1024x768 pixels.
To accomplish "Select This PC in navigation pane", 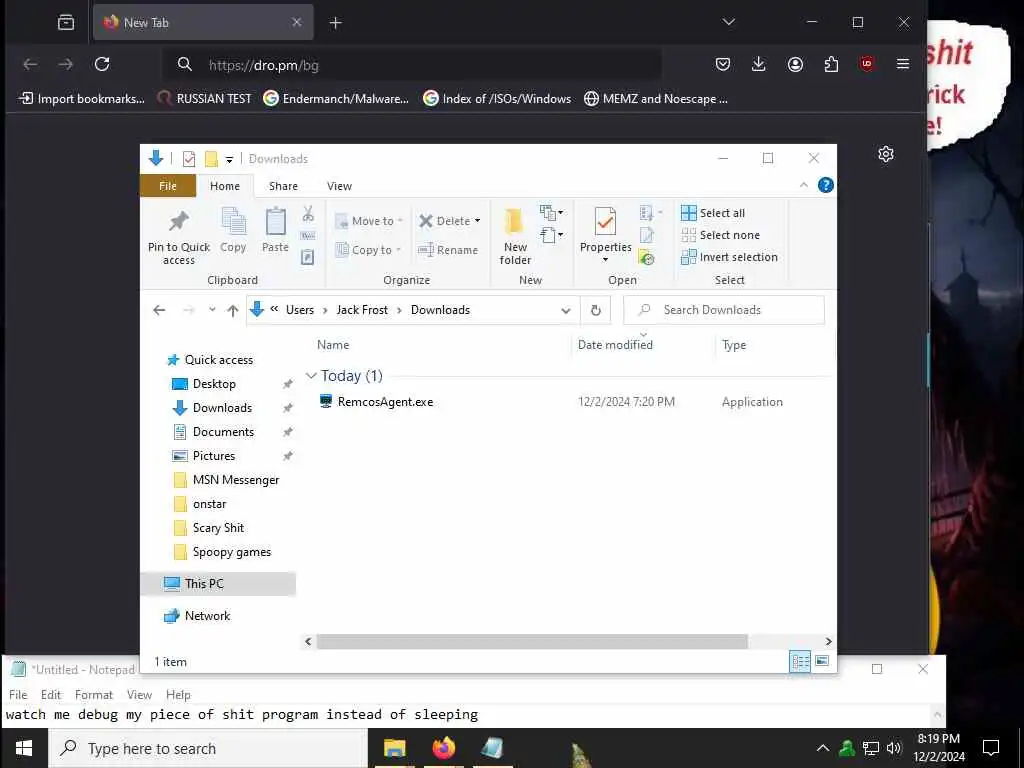I will [218, 584].
